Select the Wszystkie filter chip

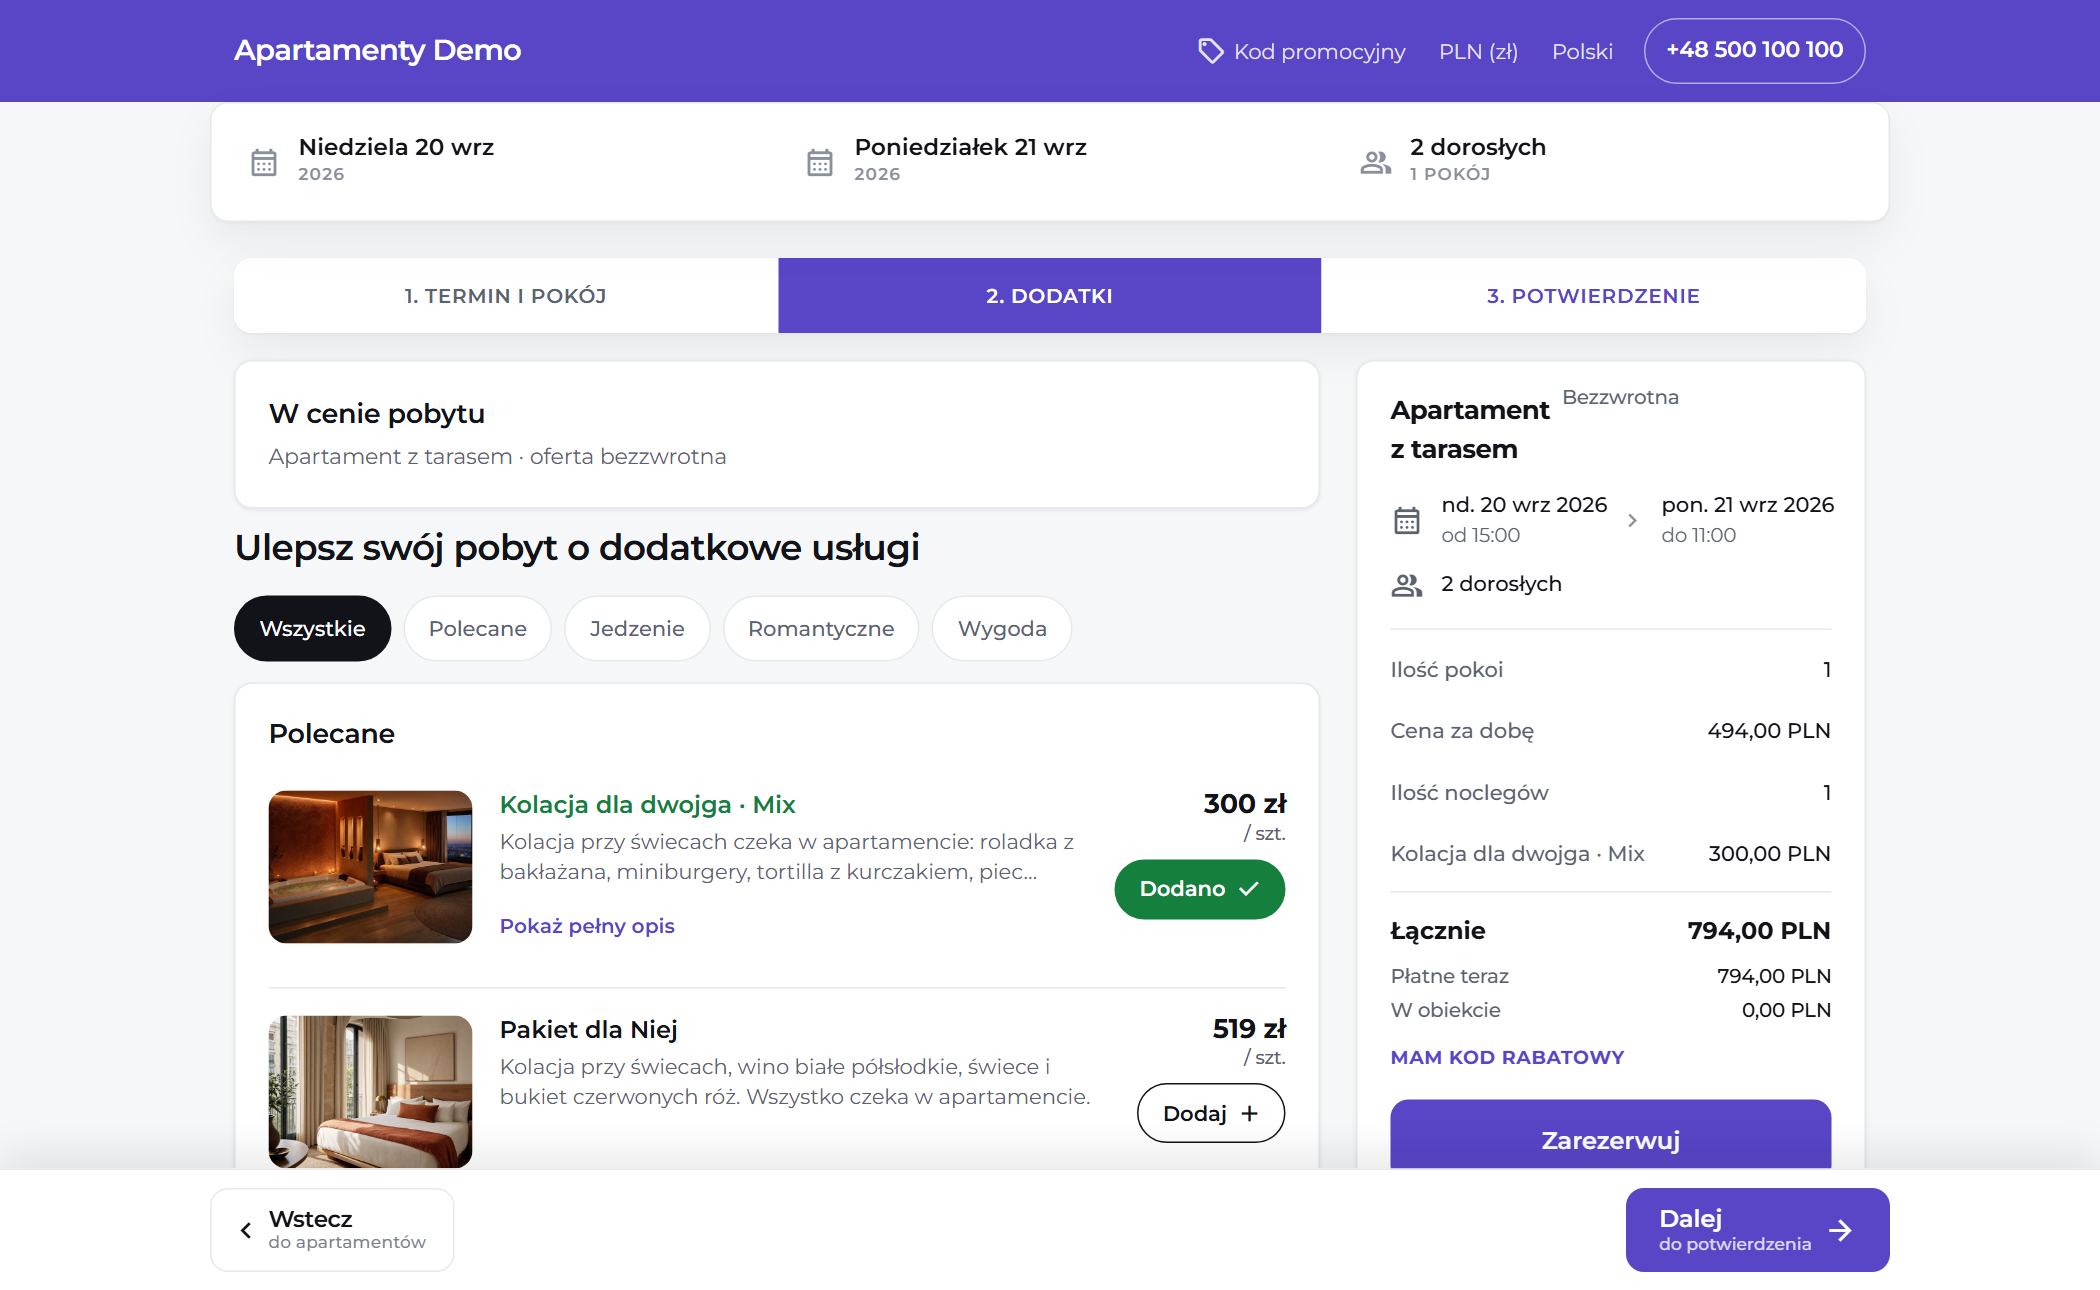(x=312, y=628)
